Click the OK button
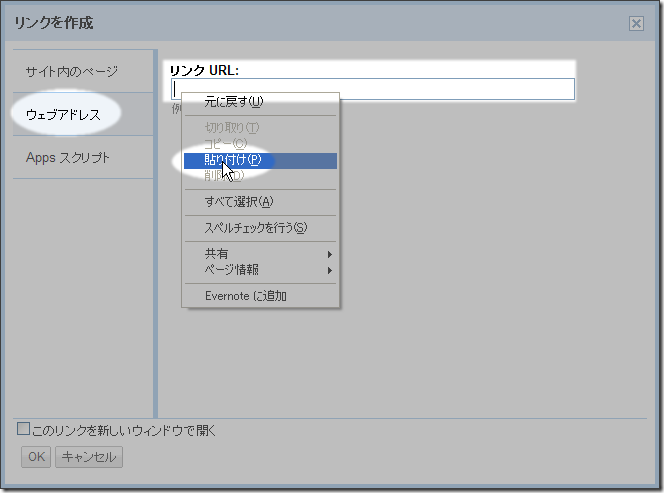This screenshot has width=664, height=493. coord(36,457)
